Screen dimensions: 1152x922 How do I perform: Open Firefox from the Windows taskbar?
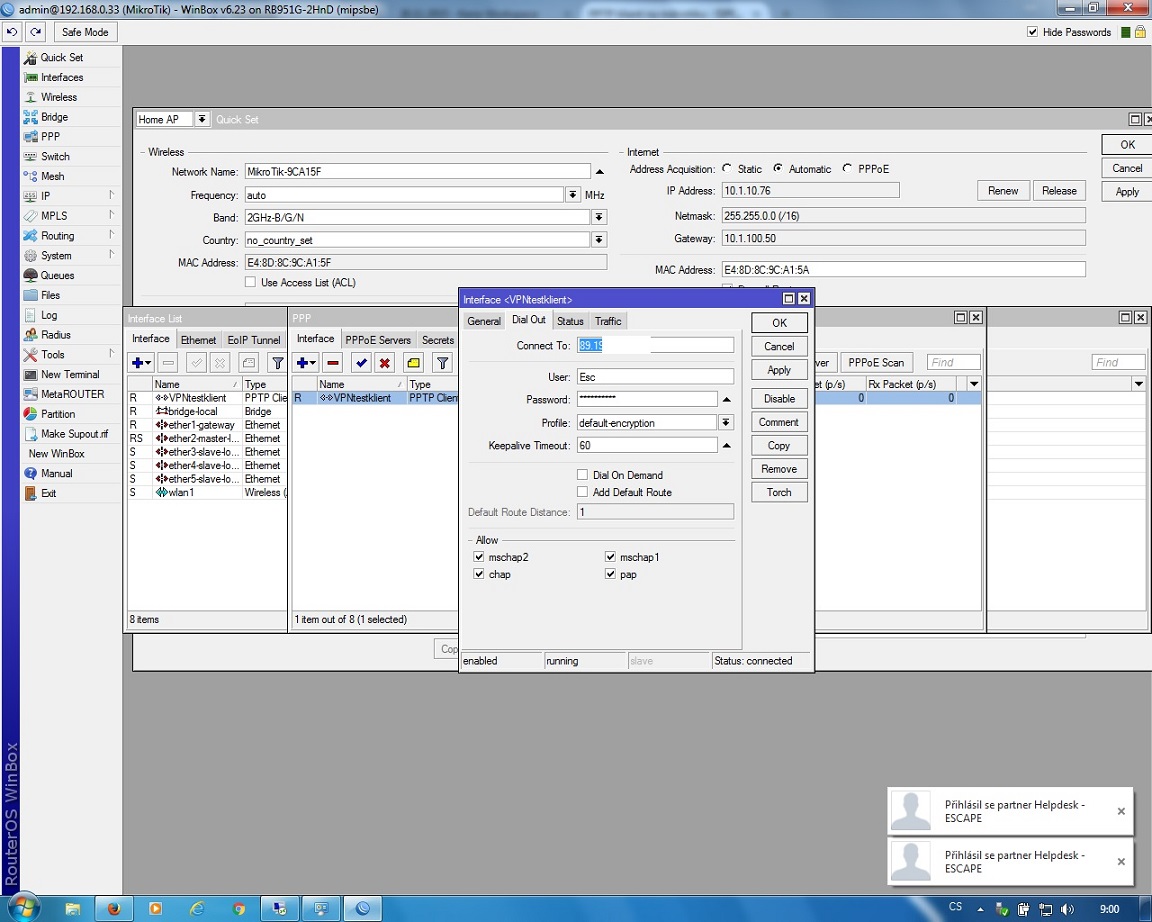point(114,909)
